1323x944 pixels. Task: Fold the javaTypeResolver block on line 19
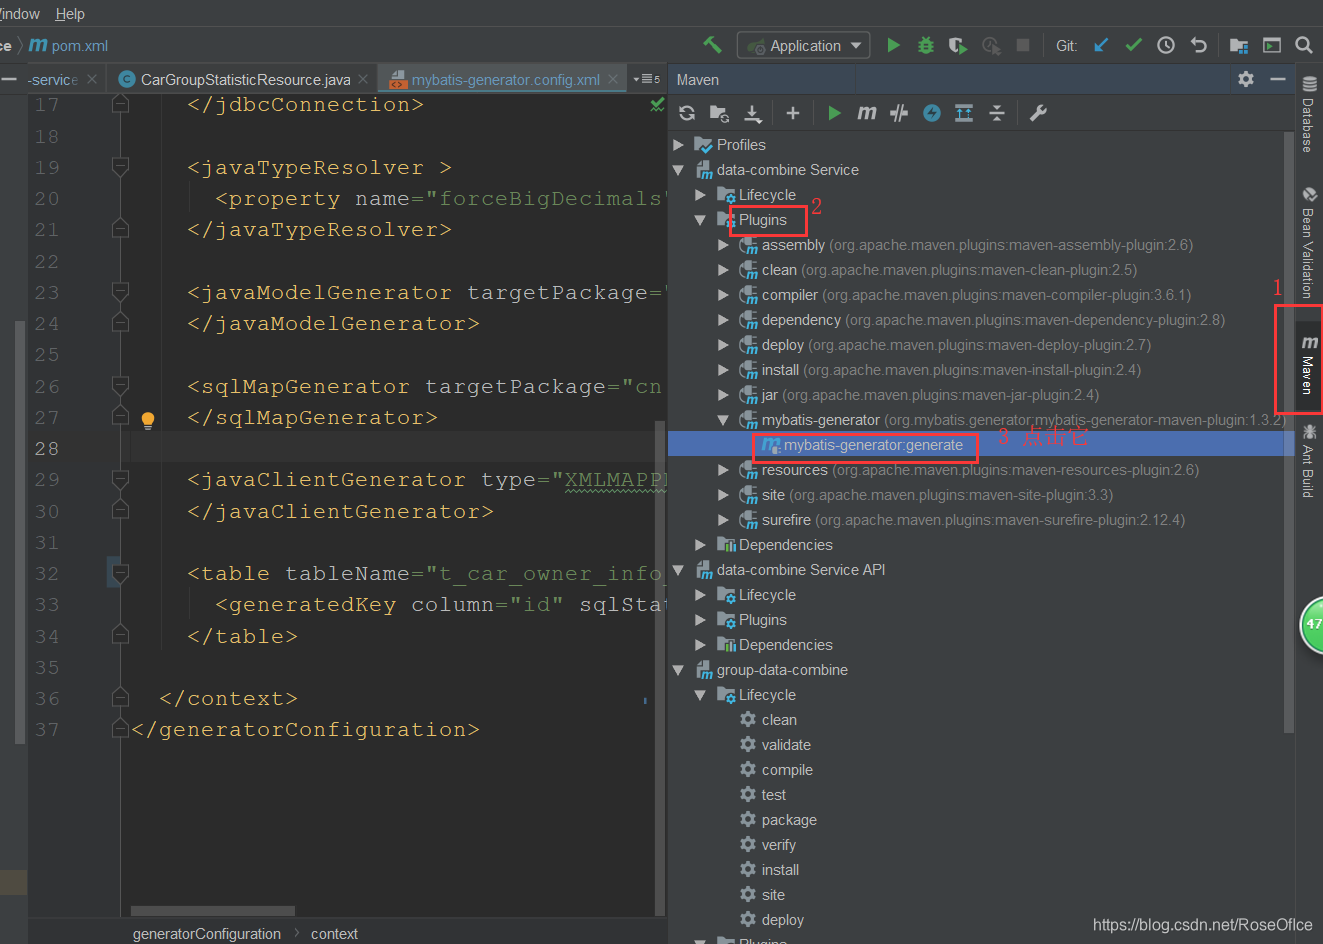click(121, 167)
